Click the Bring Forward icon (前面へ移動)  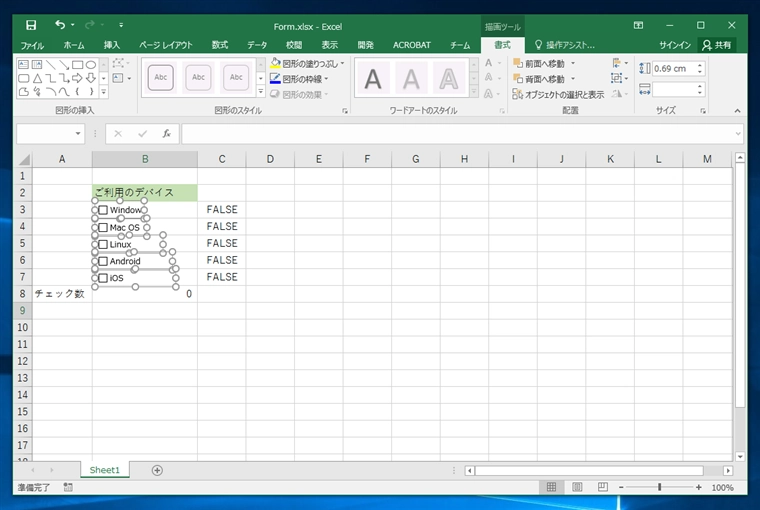(x=518, y=63)
